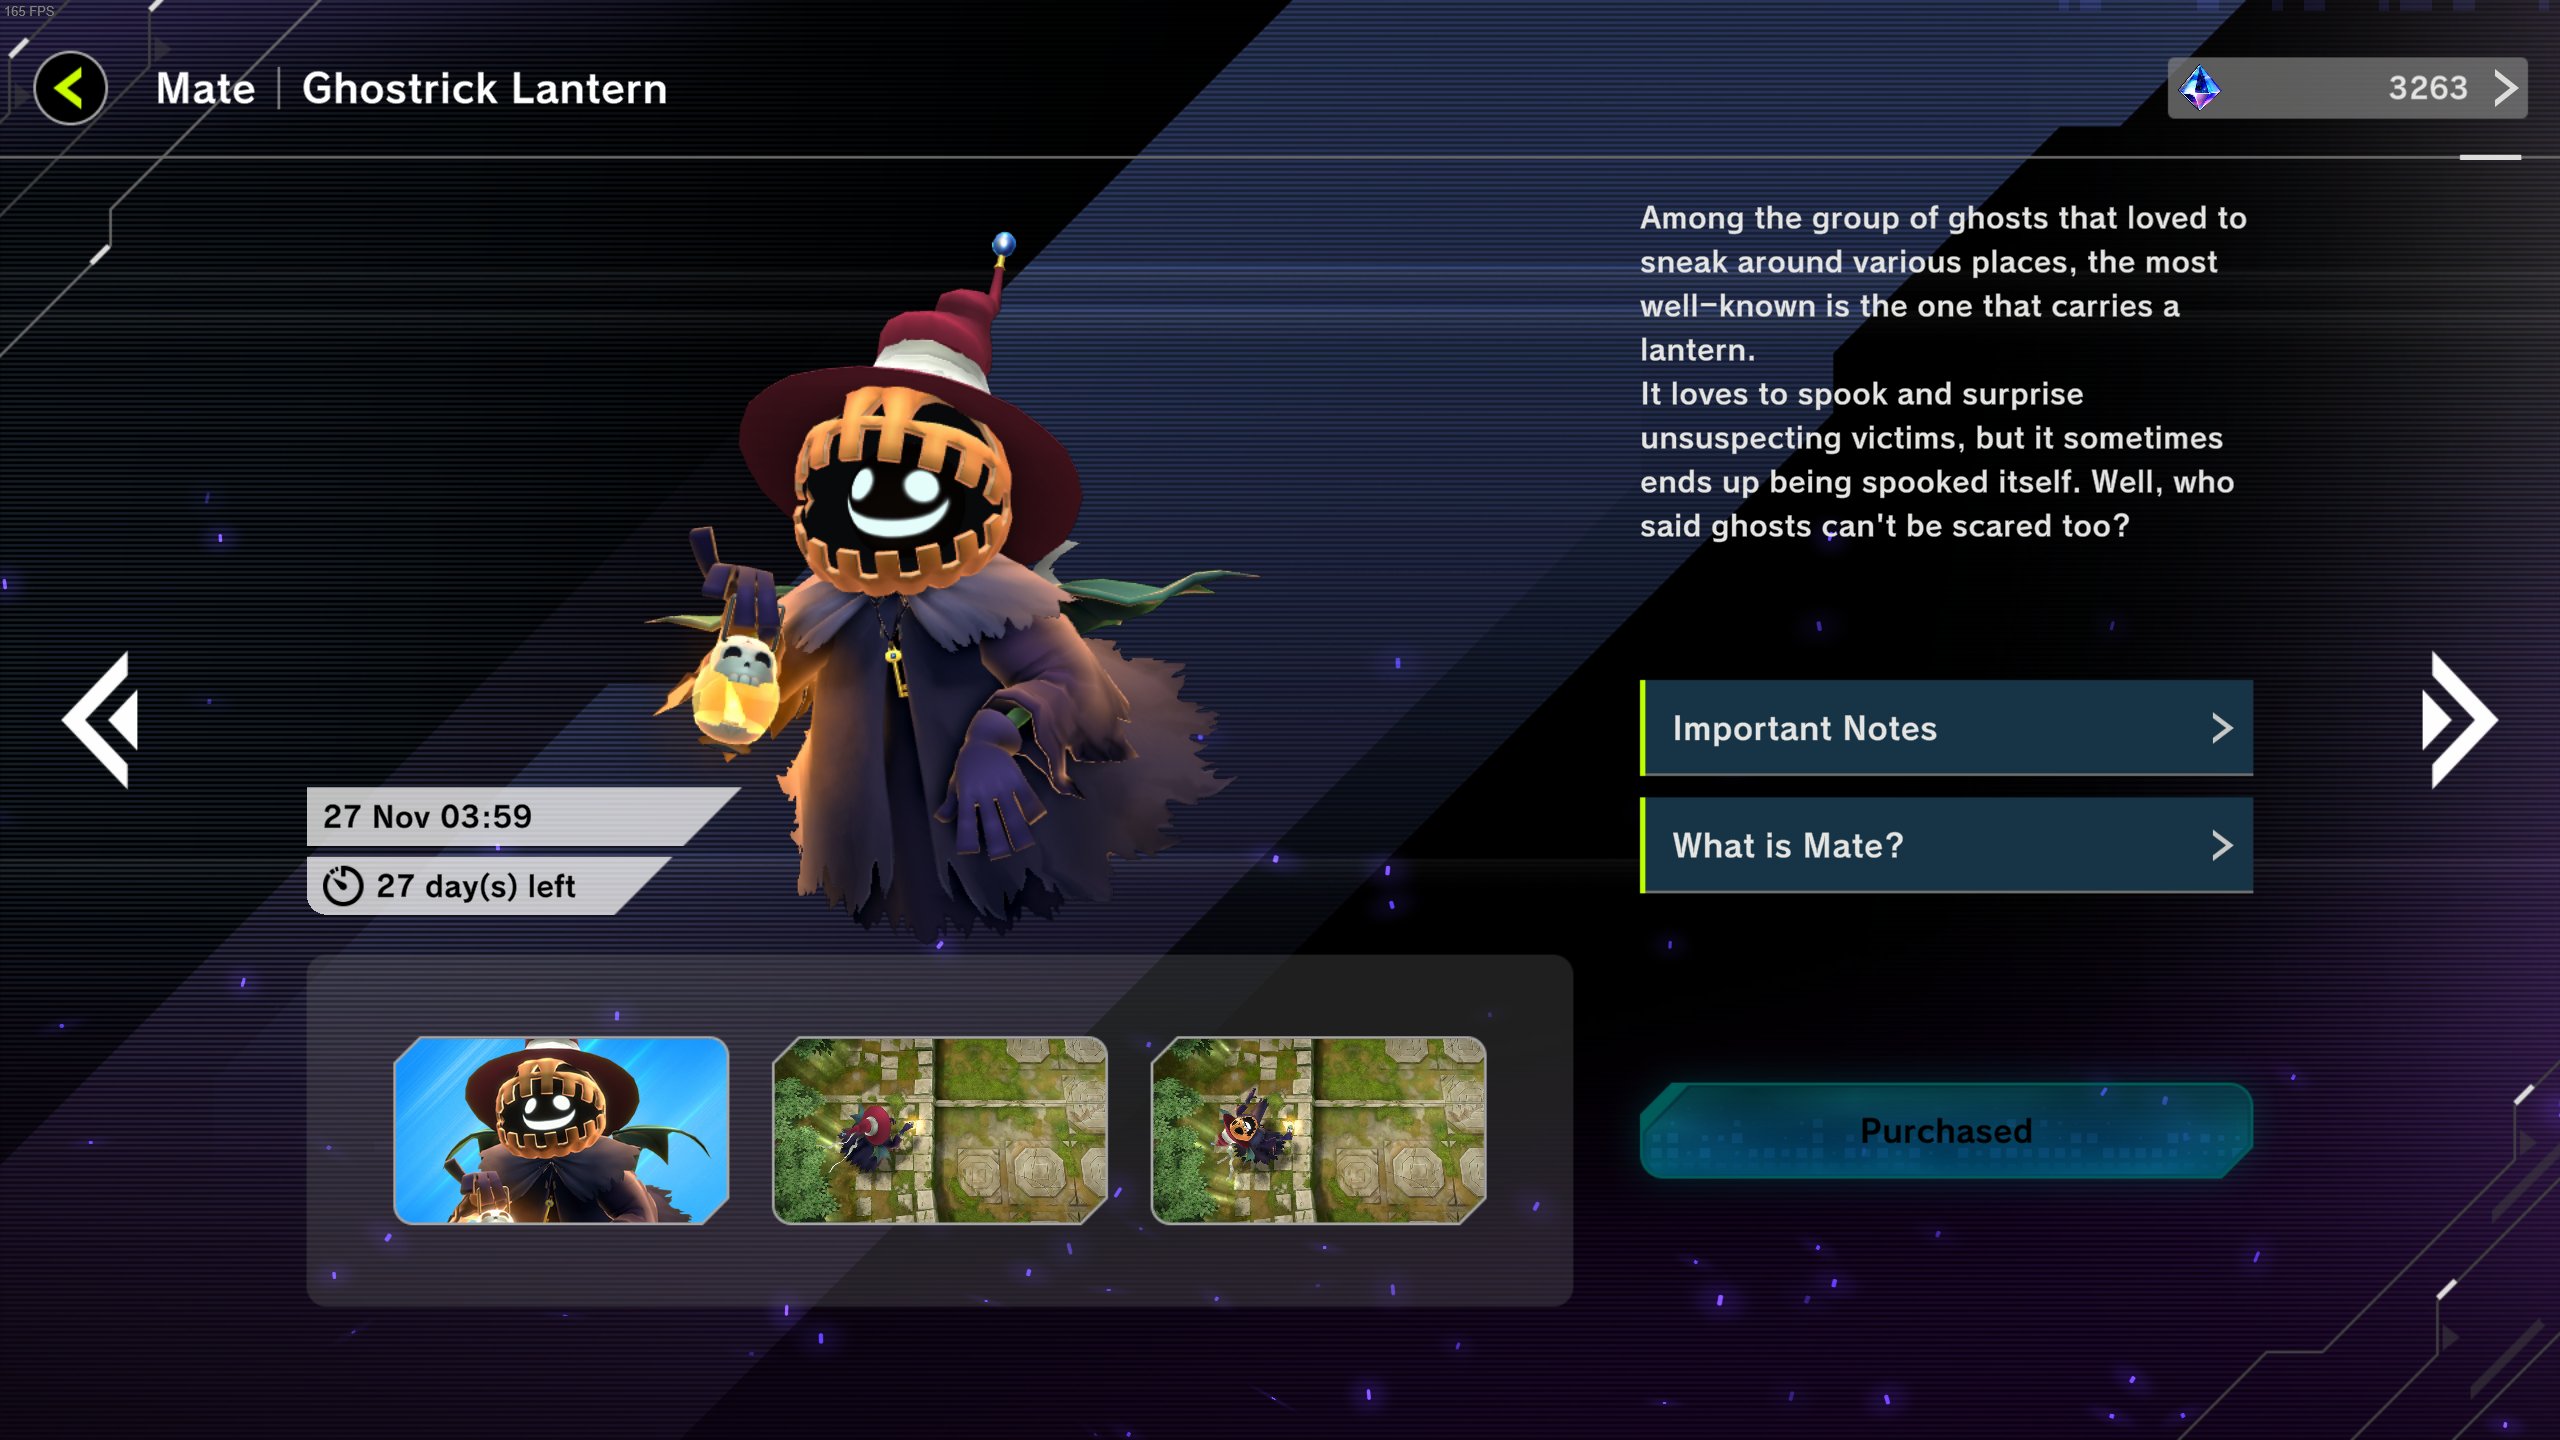The image size is (2560, 1440).
Task: Select the third field preview thumbnail
Action: [1318, 1130]
